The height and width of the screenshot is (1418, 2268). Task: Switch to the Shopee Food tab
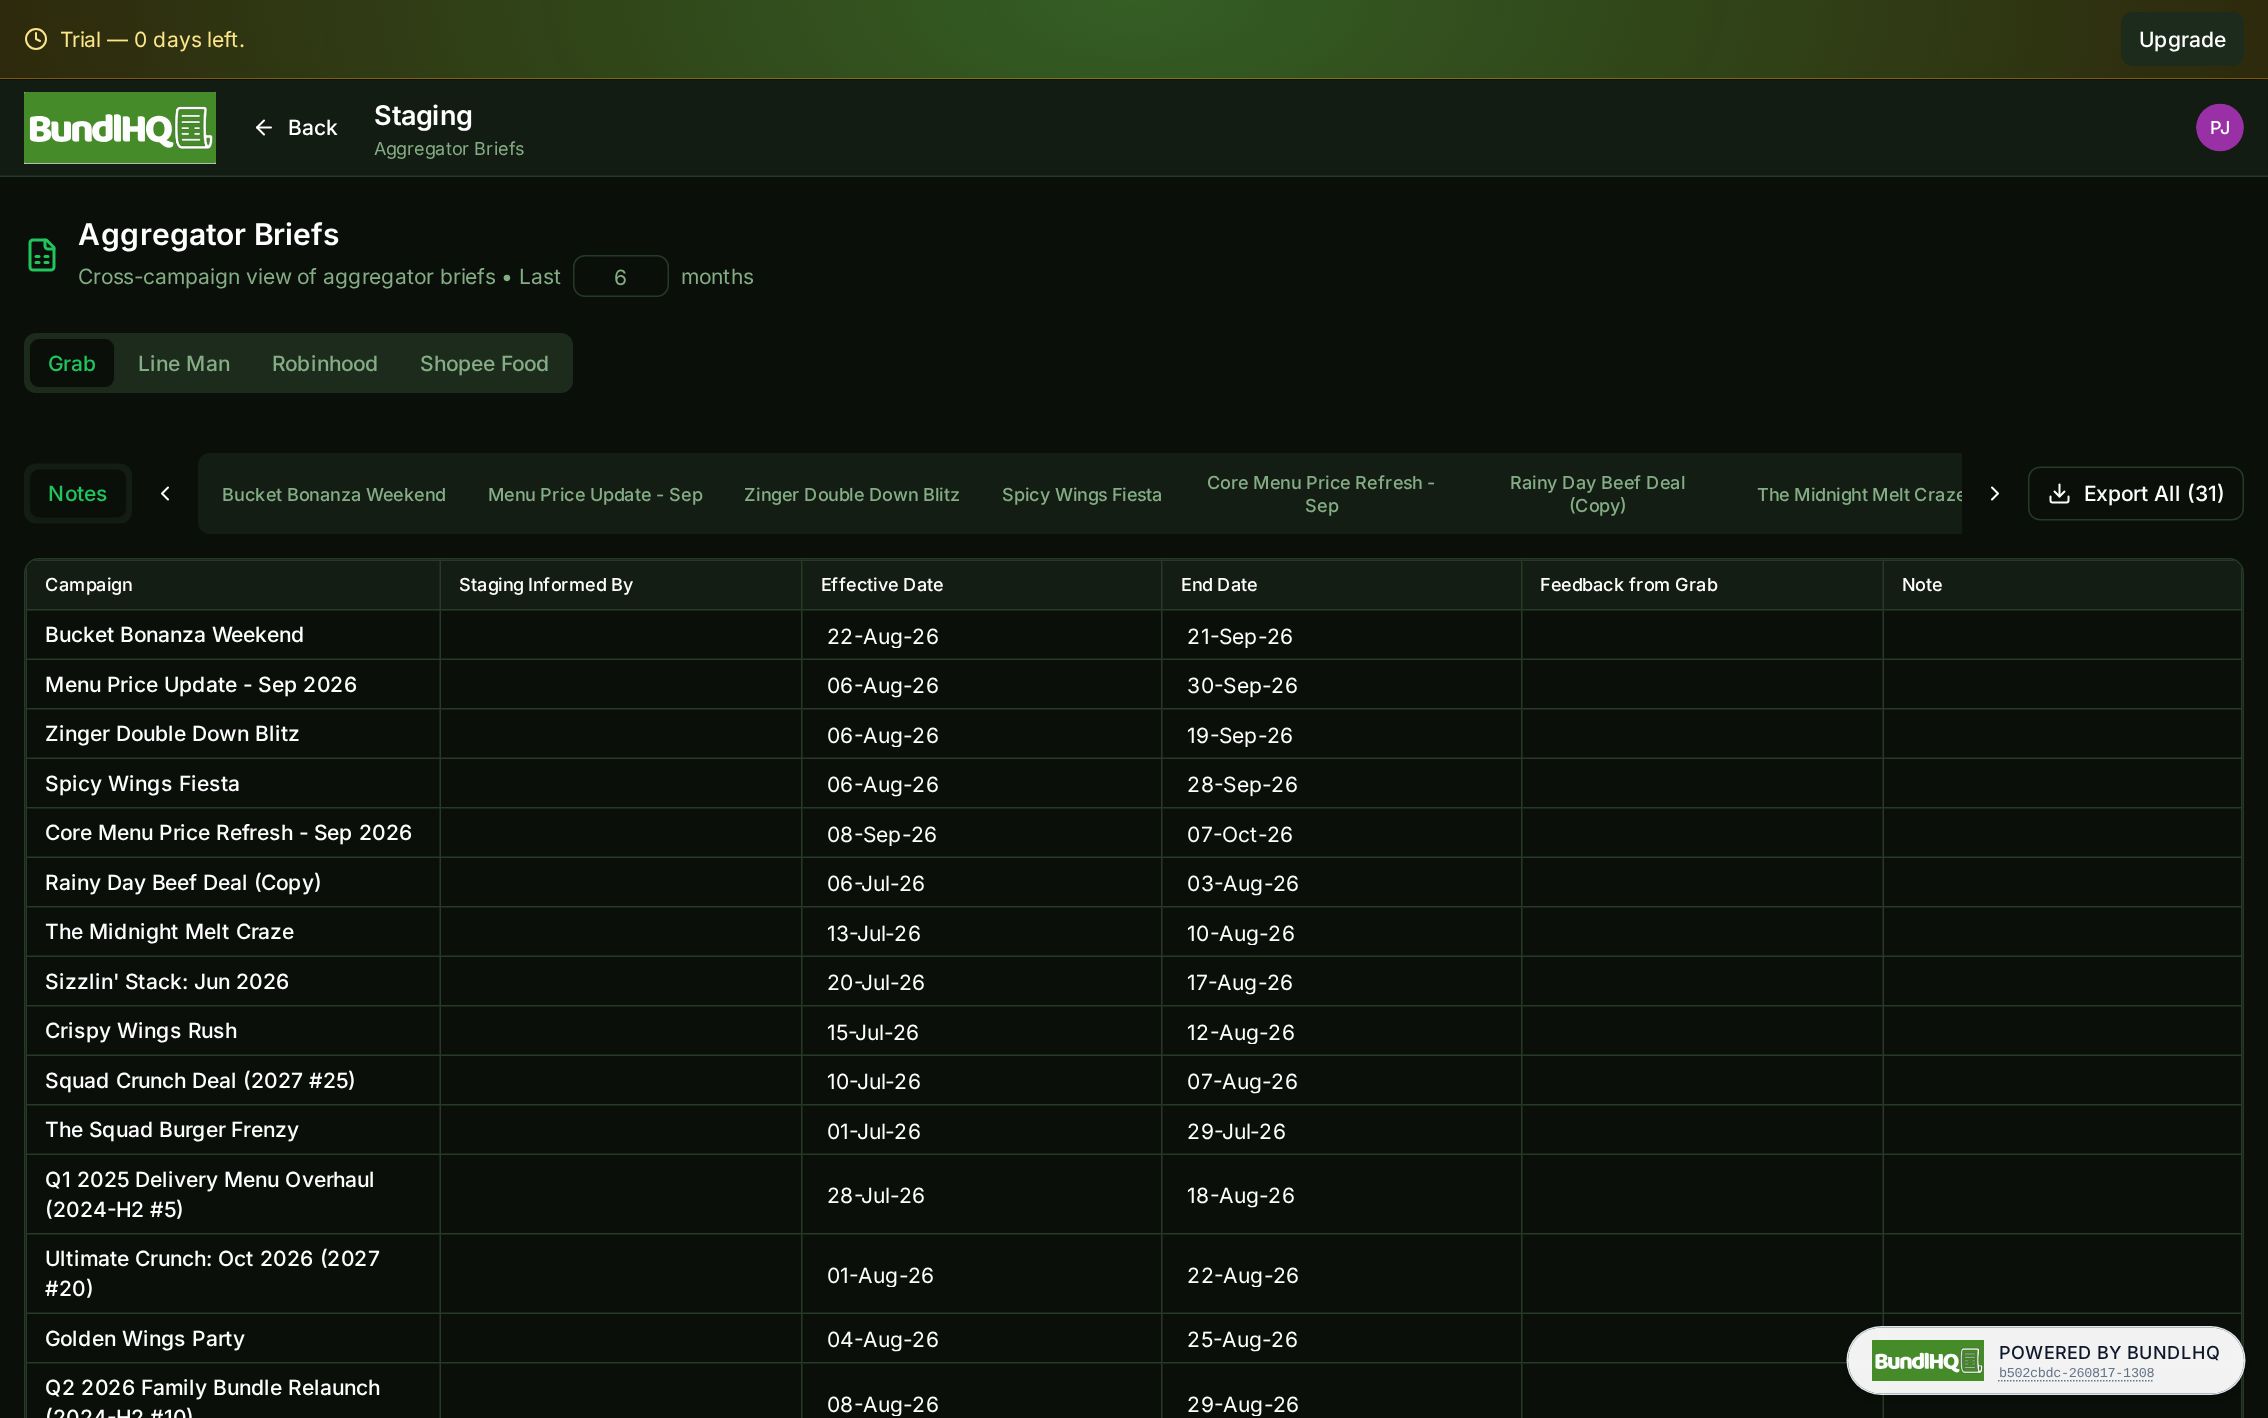pos(484,363)
